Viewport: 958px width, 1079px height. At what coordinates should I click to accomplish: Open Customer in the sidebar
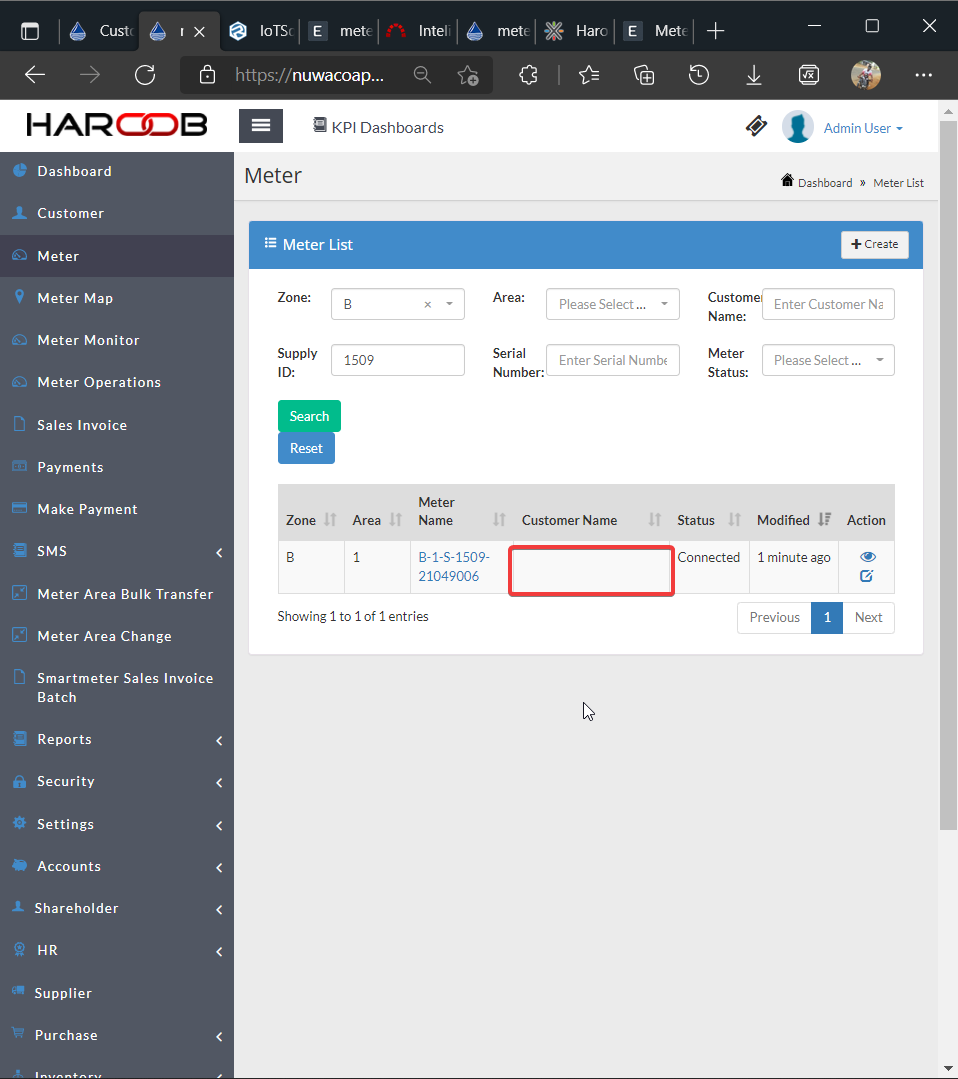117,213
